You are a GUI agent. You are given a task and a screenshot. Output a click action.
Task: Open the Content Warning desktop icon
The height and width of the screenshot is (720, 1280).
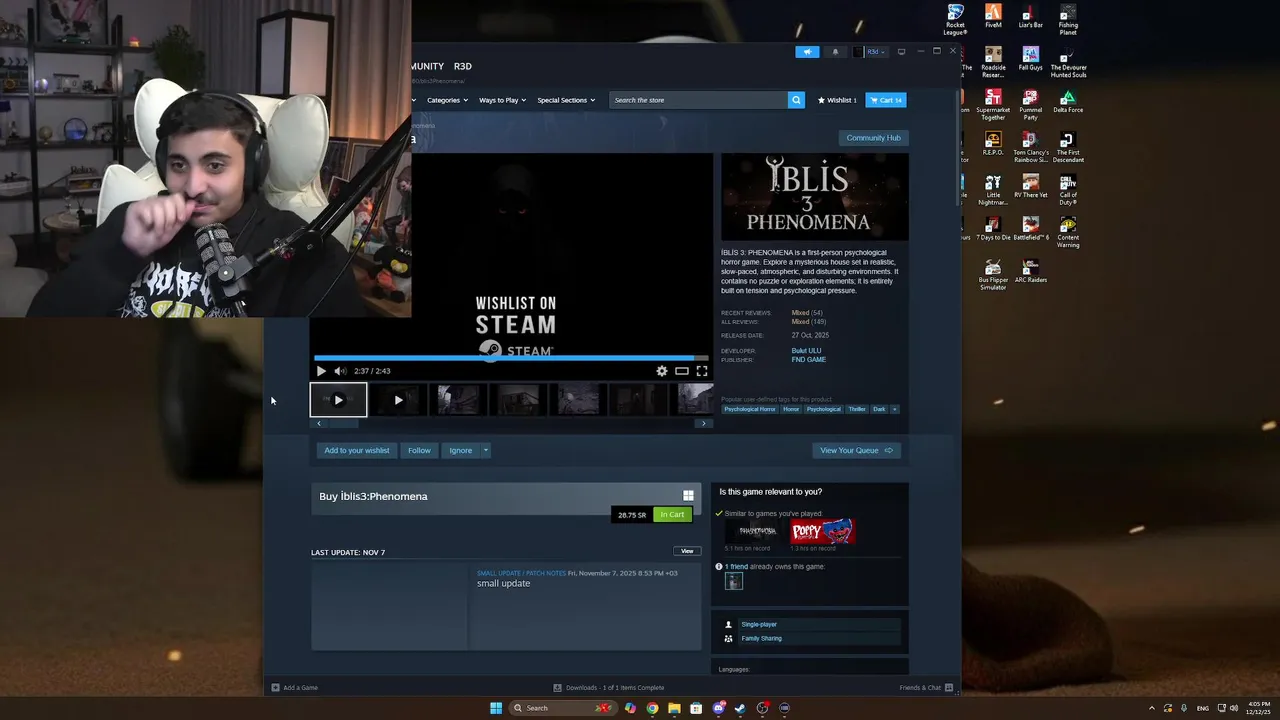click(x=1068, y=233)
